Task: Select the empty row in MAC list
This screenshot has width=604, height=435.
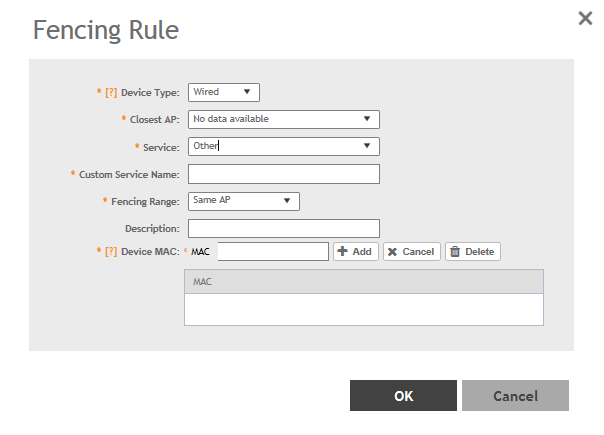Action: [363, 309]
